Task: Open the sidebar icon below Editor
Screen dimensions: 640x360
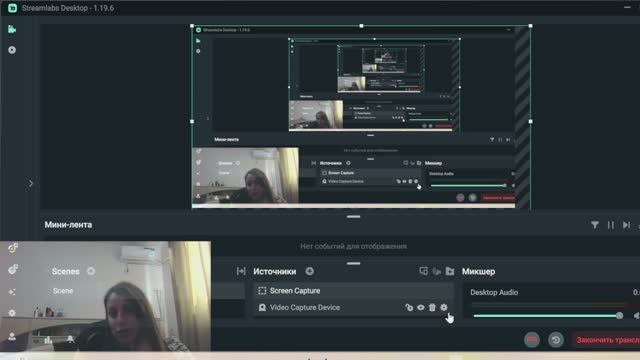Action: 12,50
